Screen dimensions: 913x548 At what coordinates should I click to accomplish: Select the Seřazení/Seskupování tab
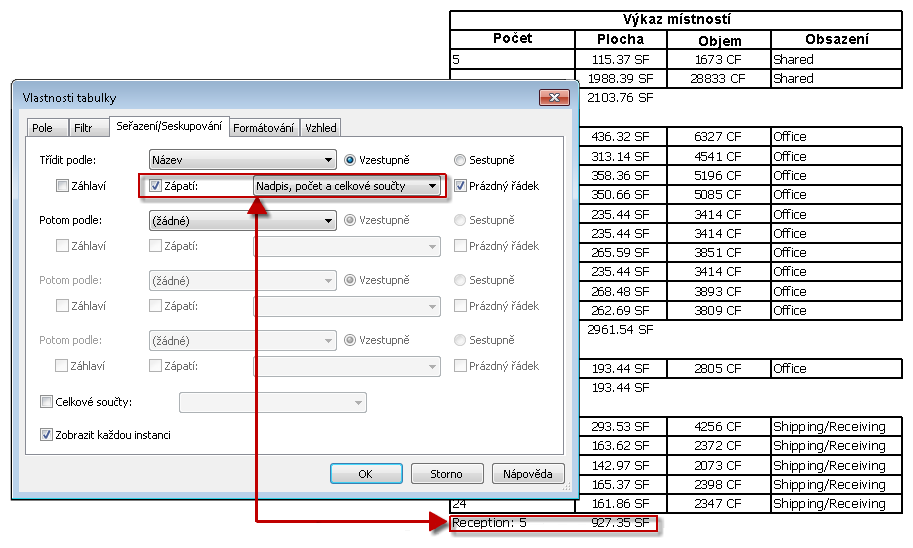[169, 126]
